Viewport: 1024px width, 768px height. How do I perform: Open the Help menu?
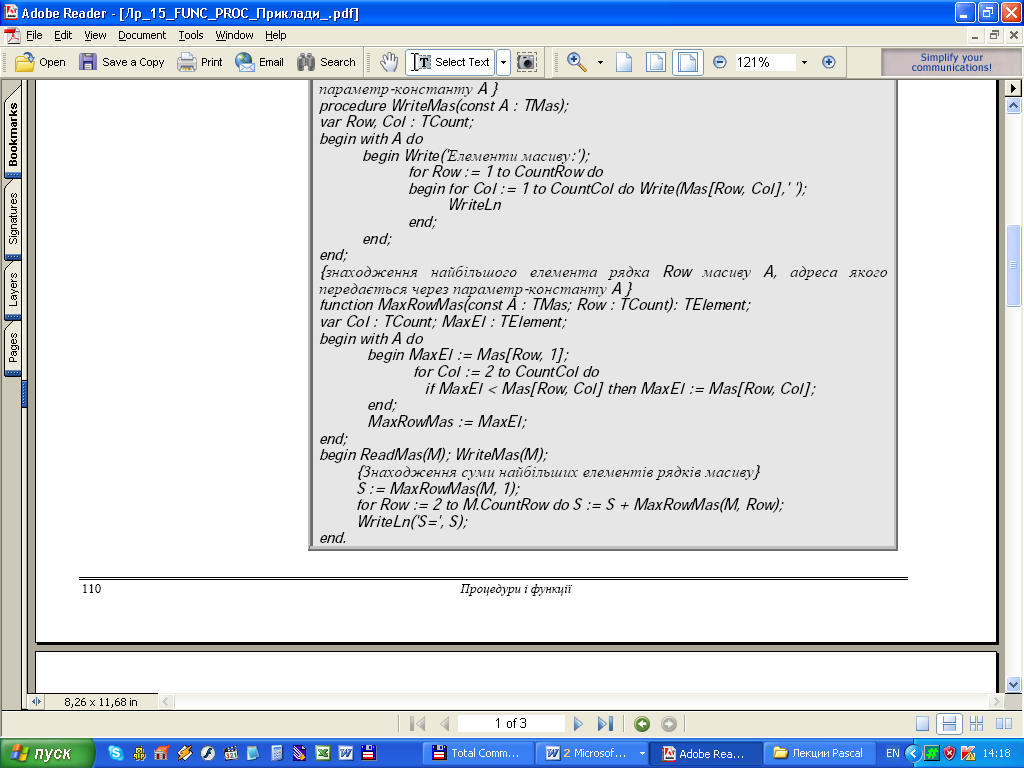[276, 35]
